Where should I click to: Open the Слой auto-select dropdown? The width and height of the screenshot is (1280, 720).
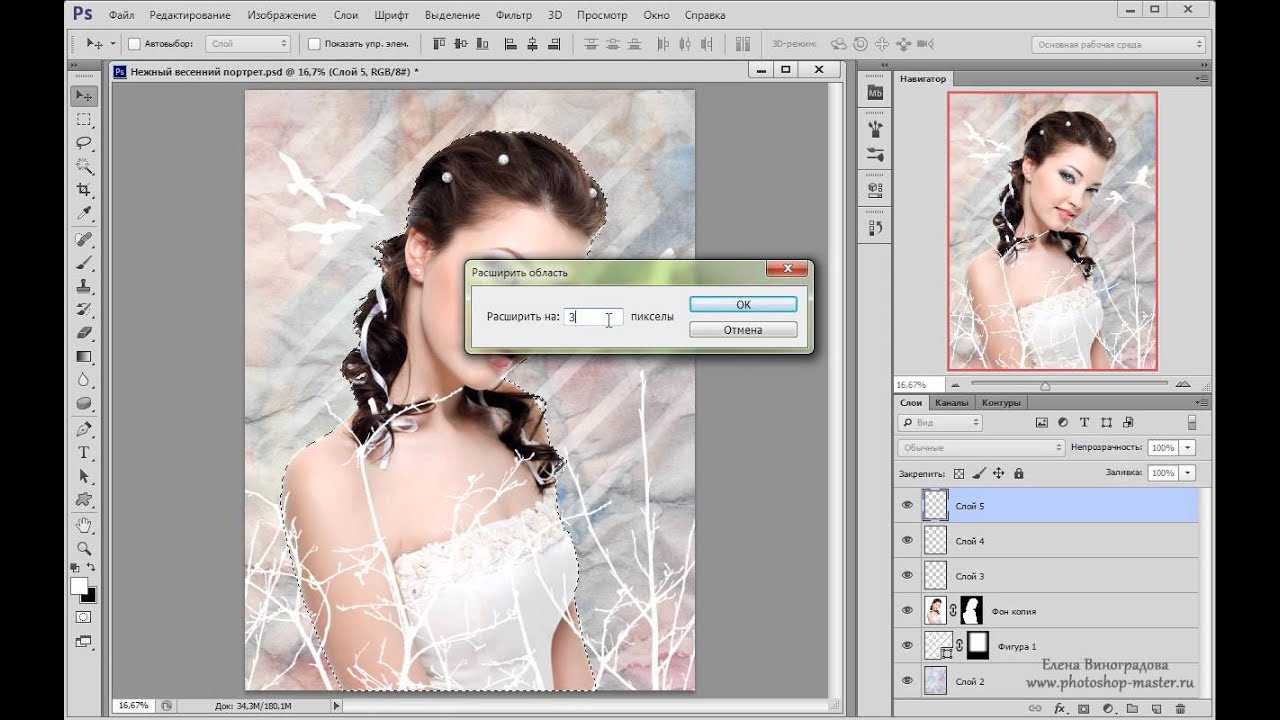(x=248, y=44)
